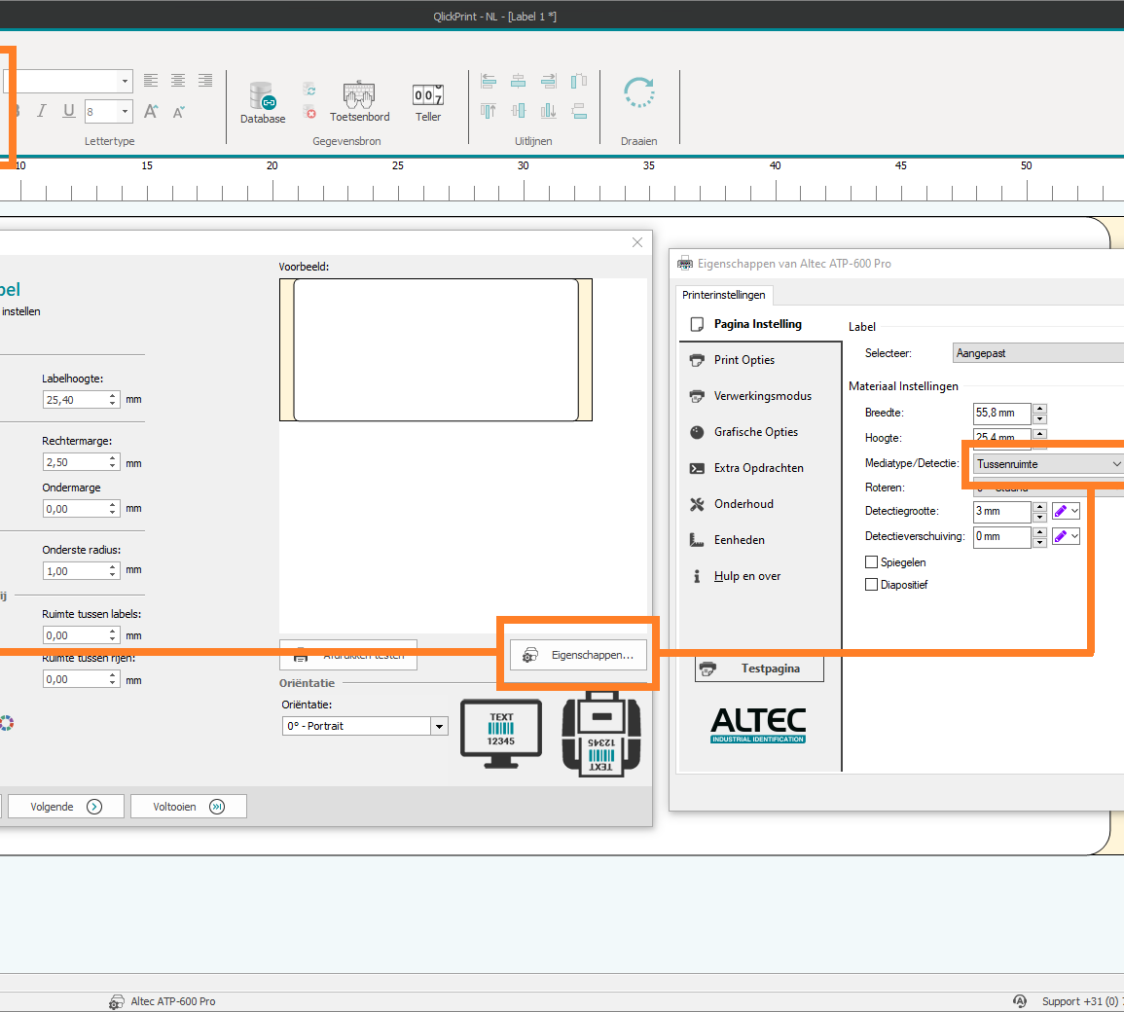Click the Volgende button
1124x1012 pixels.
tap(66, 806)
